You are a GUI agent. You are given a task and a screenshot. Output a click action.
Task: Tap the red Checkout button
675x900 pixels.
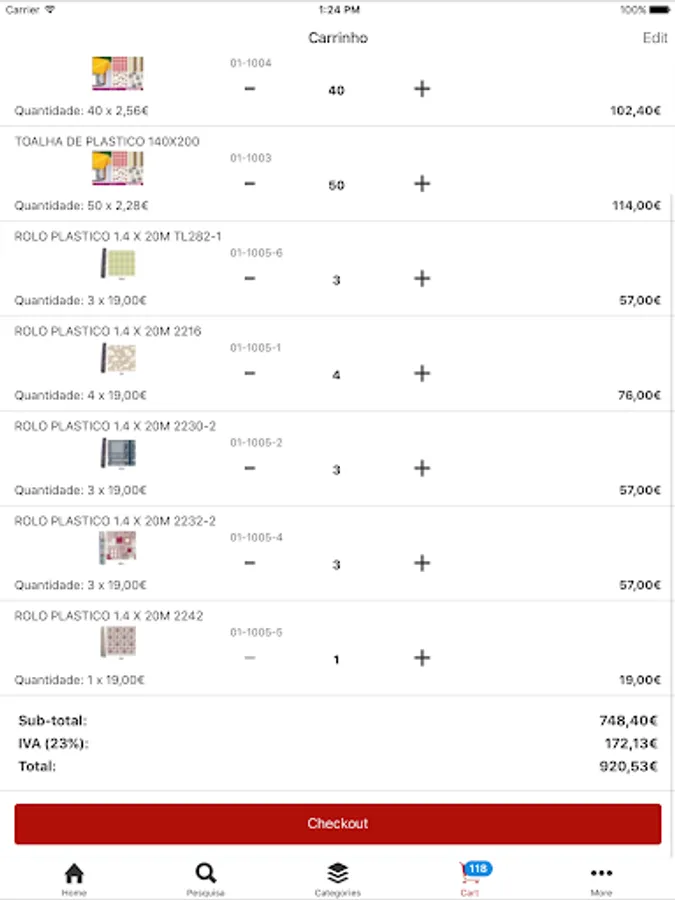[x=337, y=824]
